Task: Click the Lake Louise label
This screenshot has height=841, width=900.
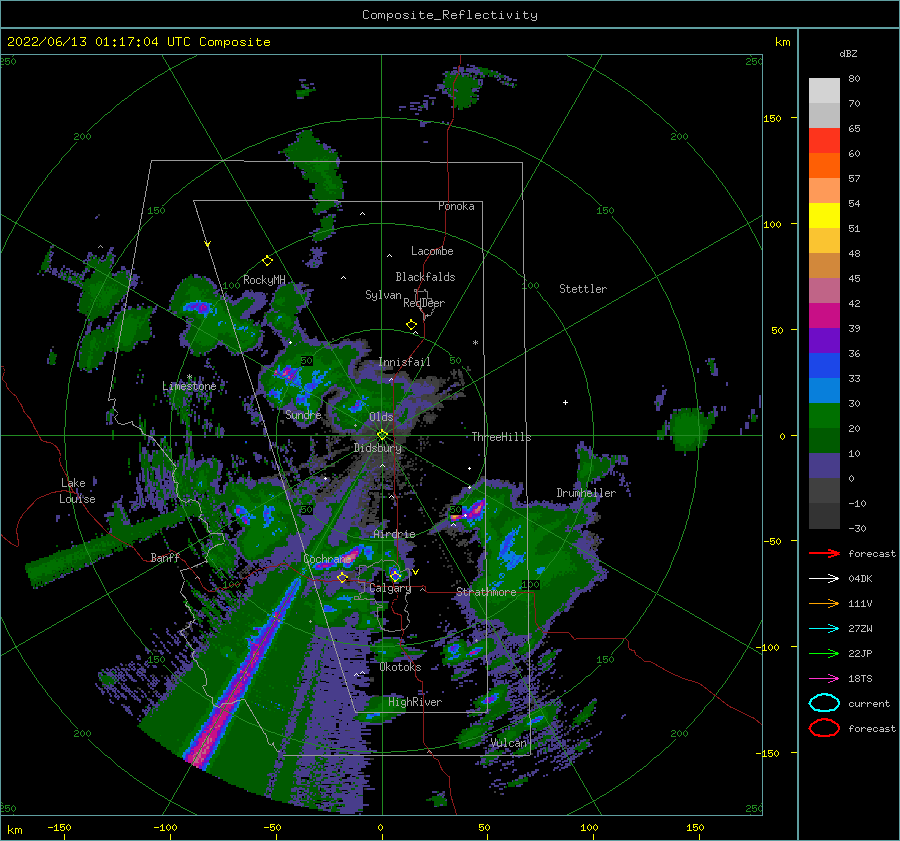Action: click(x=77, y=491)
